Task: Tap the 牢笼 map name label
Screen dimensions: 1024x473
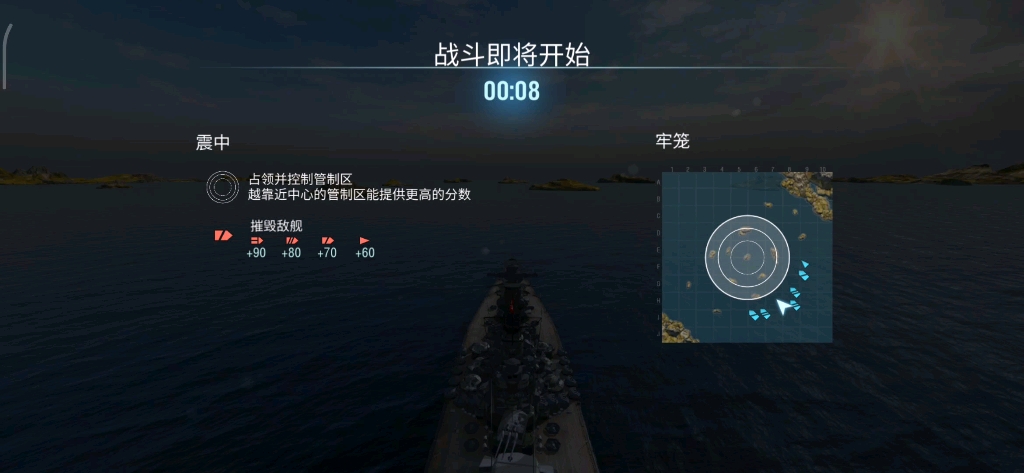Action: (673, 140)
